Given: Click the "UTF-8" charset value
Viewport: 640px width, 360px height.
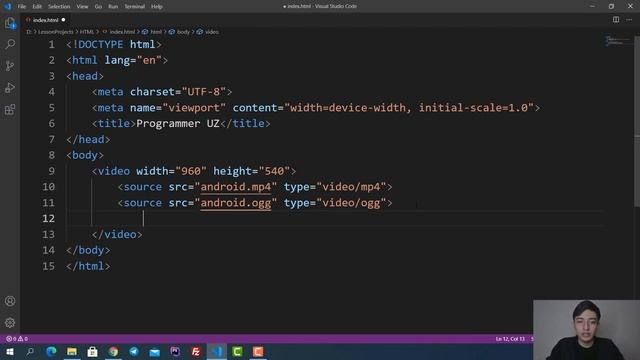Looking at the screenshot, I should 204,92.
